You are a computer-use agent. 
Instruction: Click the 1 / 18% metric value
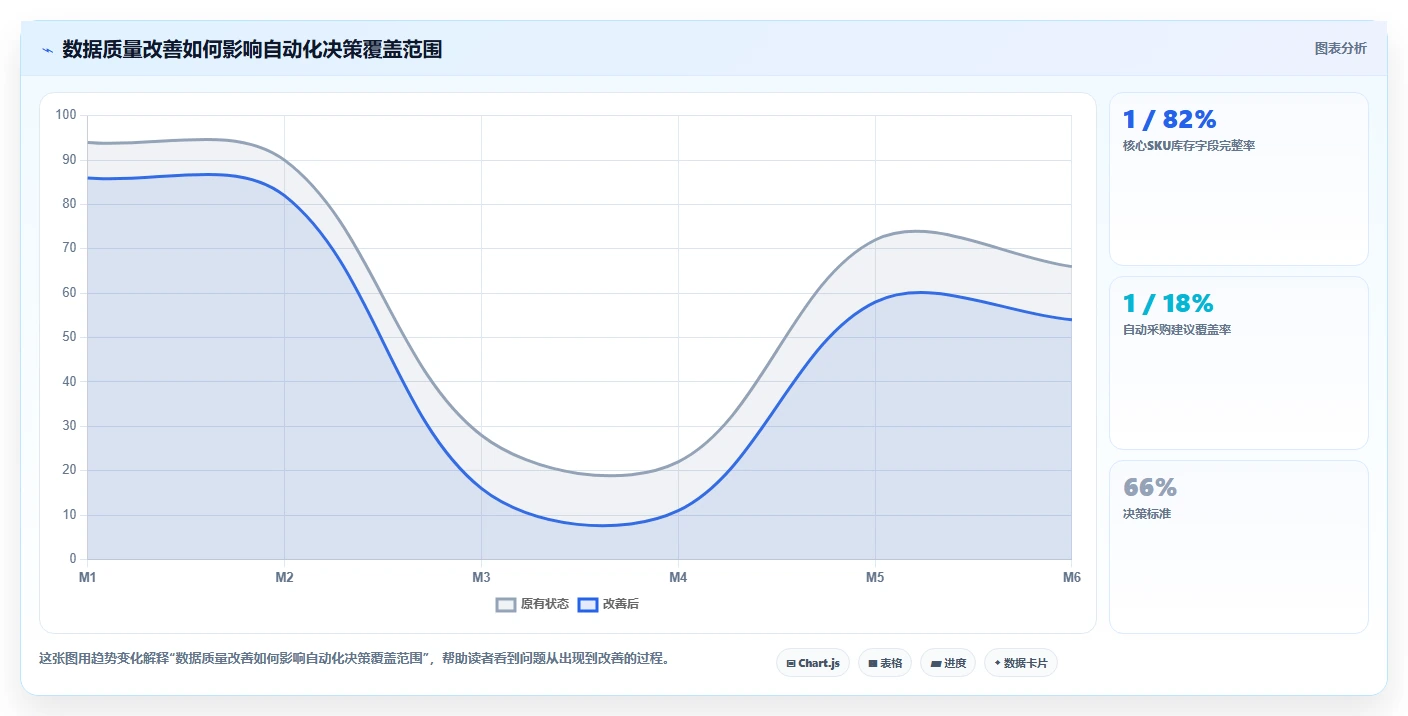click(1168, 304)
